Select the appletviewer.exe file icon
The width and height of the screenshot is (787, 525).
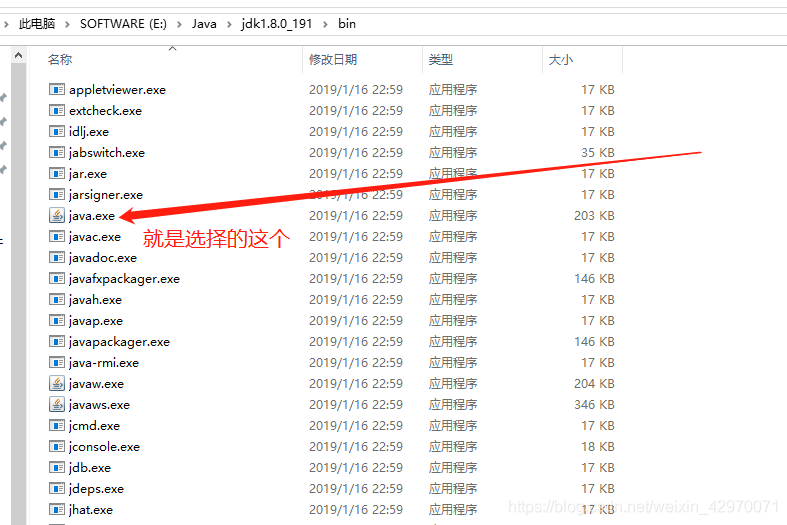(x=57, y=89)
